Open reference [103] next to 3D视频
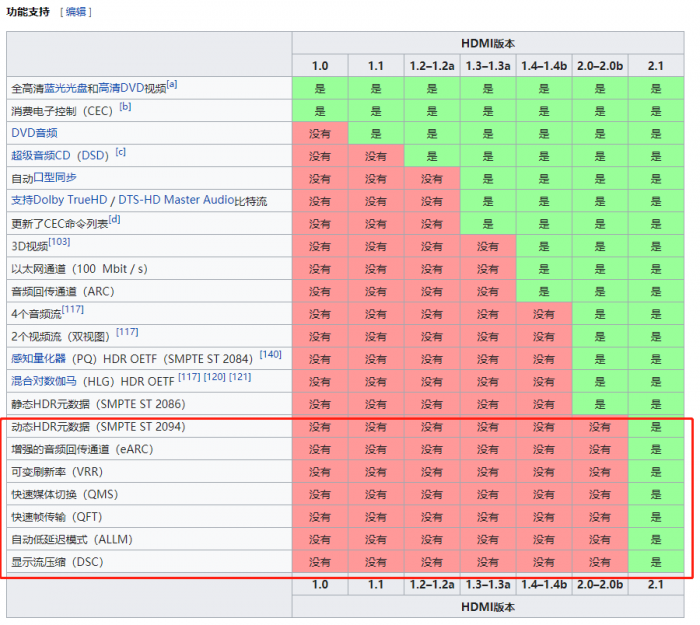The width and height of the screenshot is (700, 625). 59,242
